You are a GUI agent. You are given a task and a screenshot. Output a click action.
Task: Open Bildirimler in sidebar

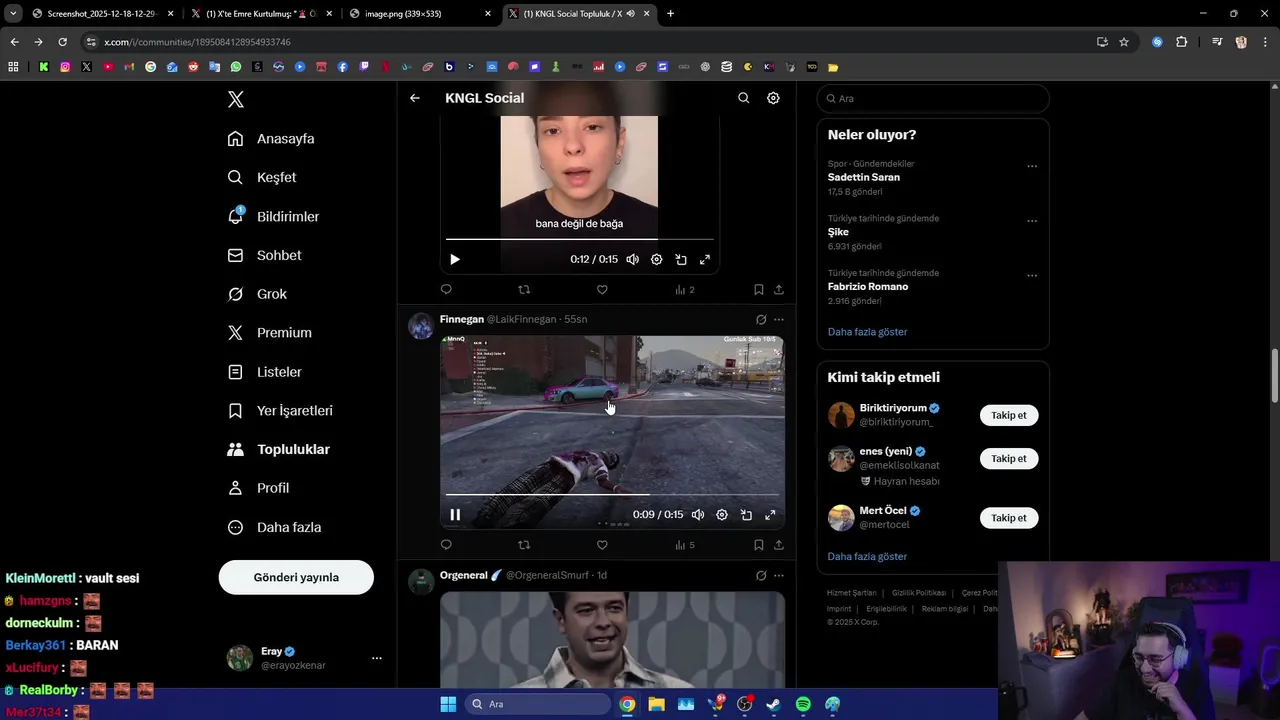[x=273, y=216]
